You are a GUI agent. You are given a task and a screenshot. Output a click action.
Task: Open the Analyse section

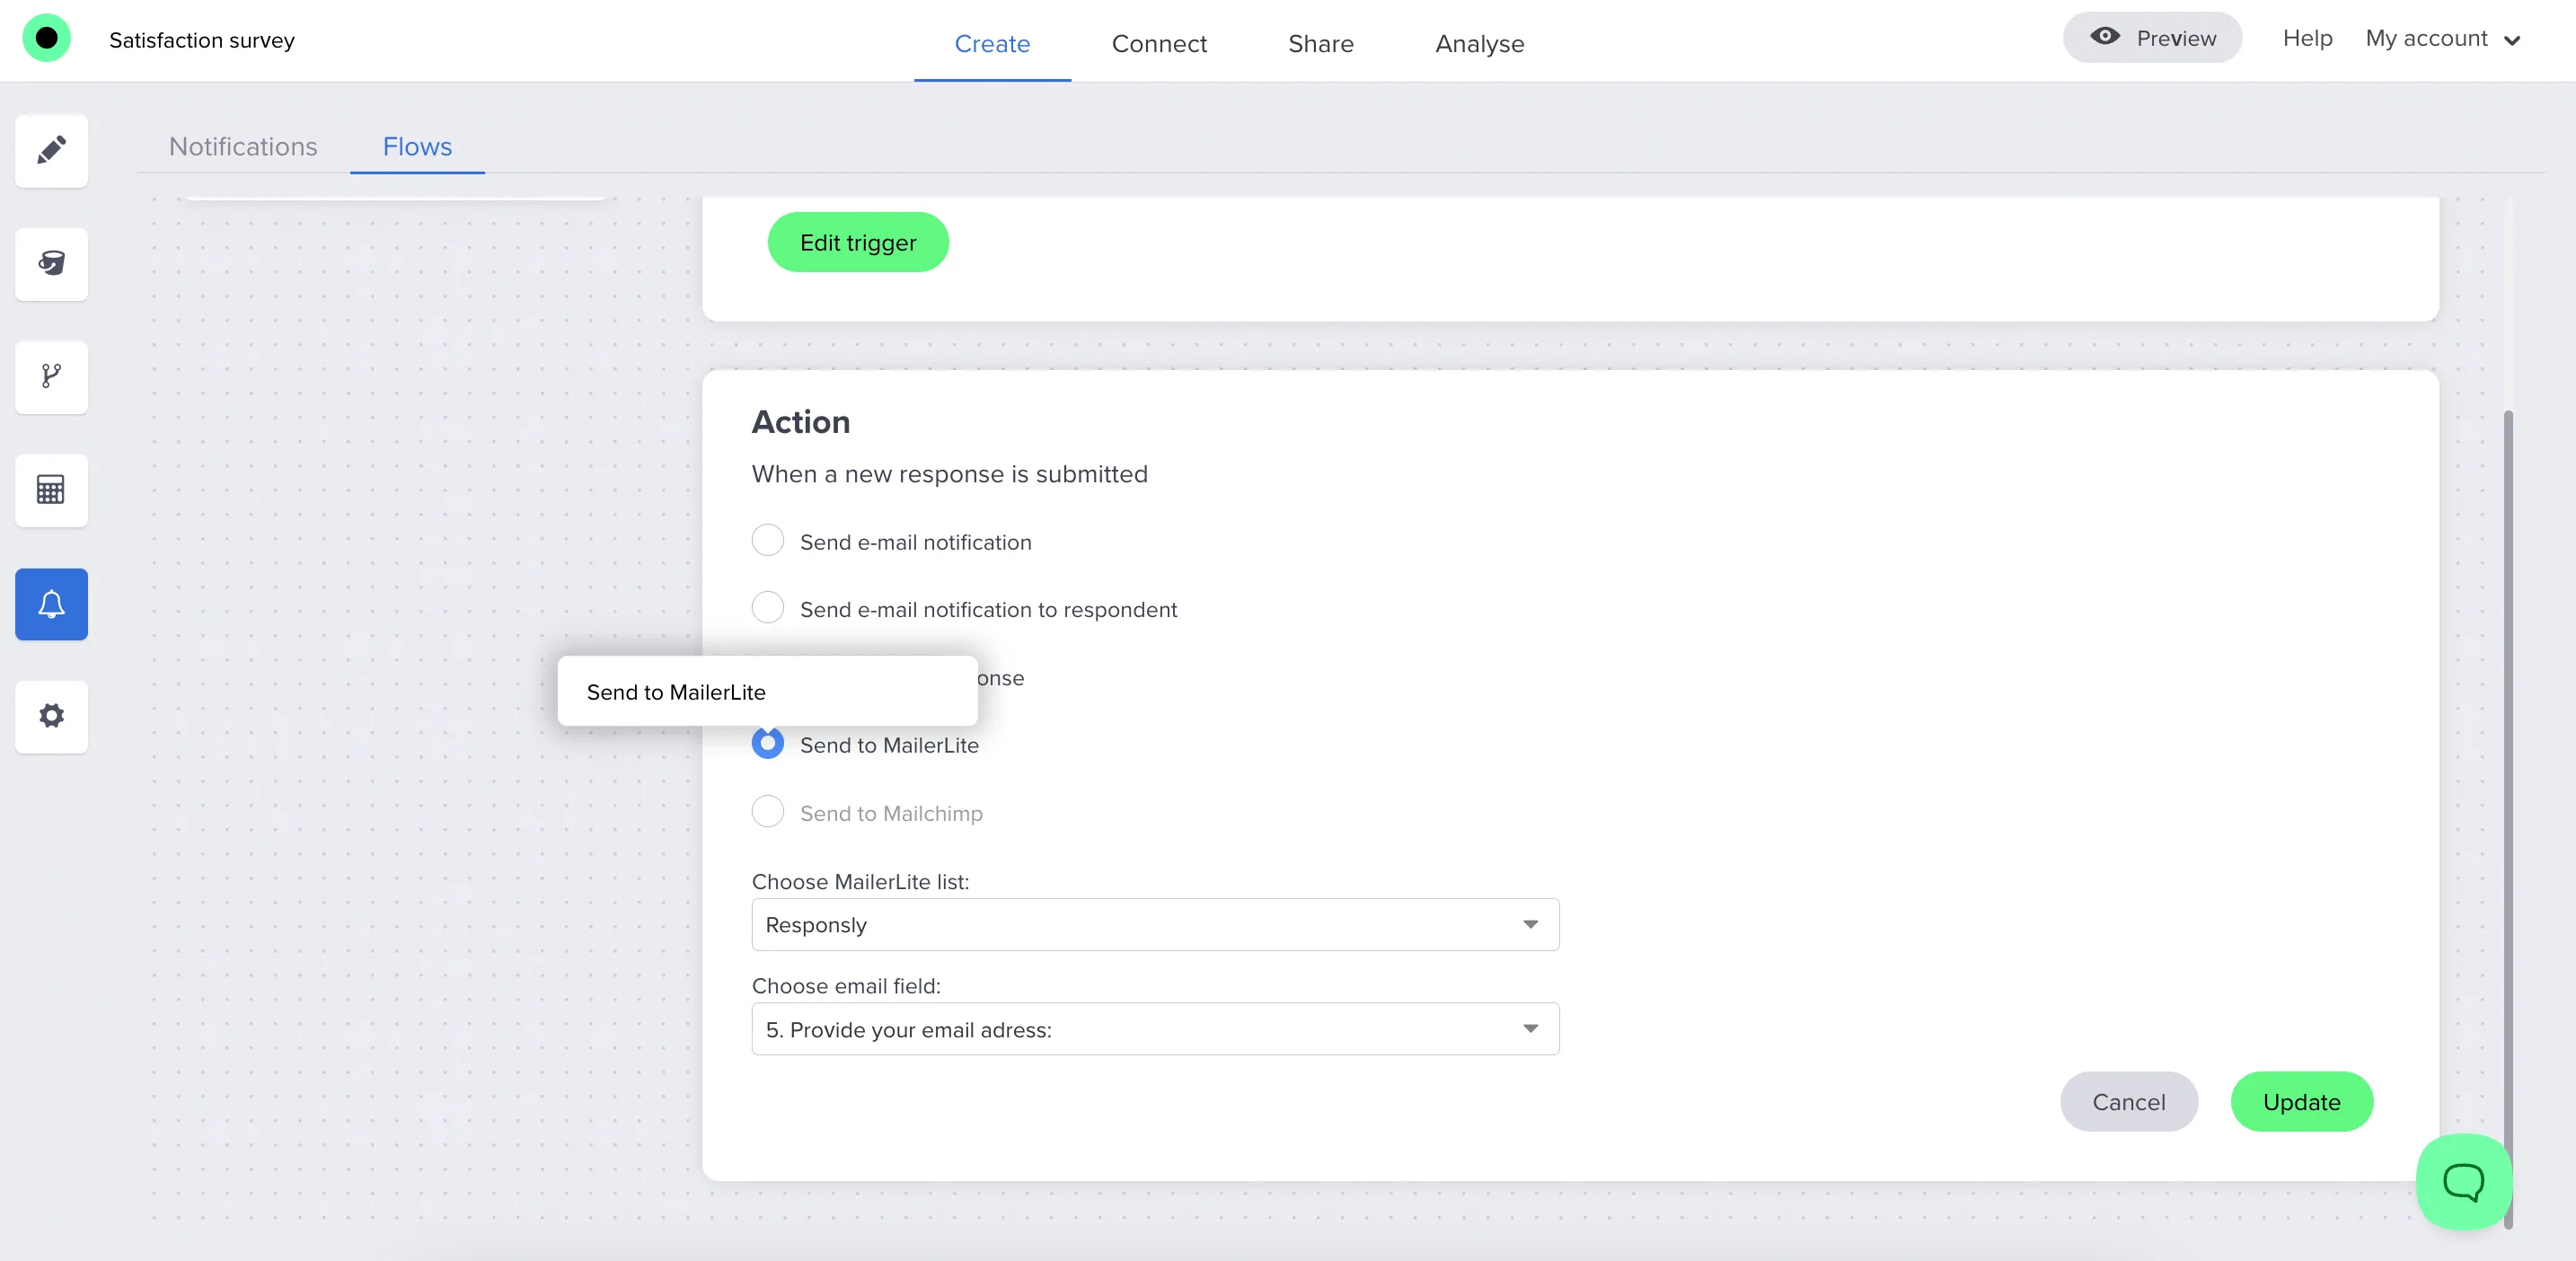(x=1479, y=43)
